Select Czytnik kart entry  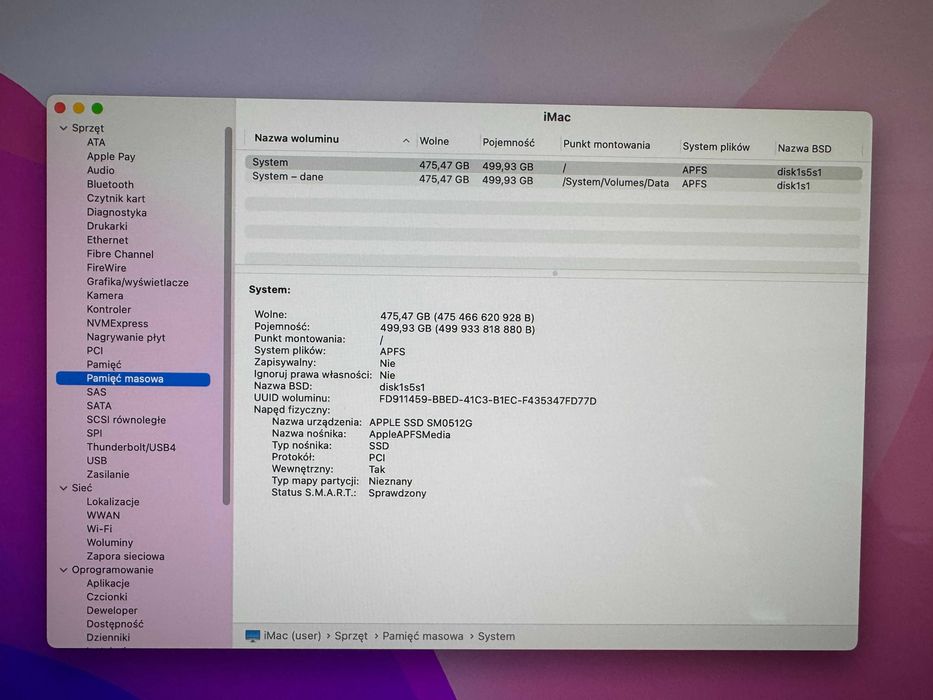click(115, 198)
